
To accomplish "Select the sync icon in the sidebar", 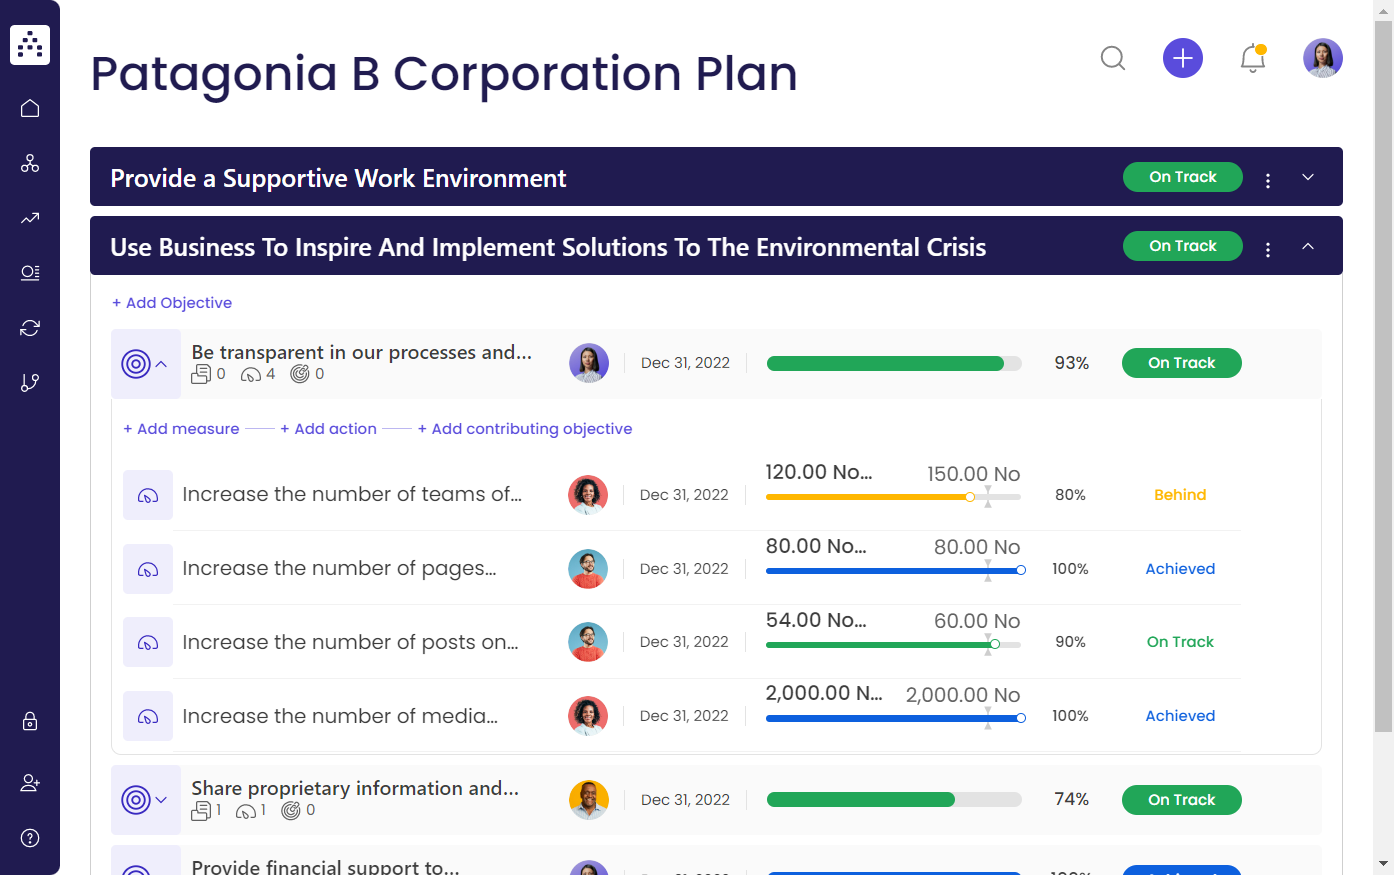I will tap(30, 327).
